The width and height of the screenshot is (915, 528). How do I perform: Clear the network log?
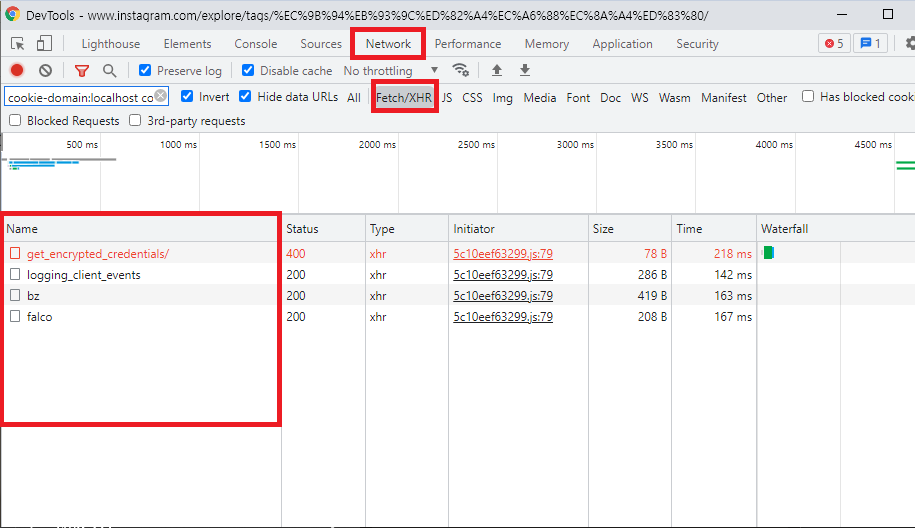coord(46,71)
